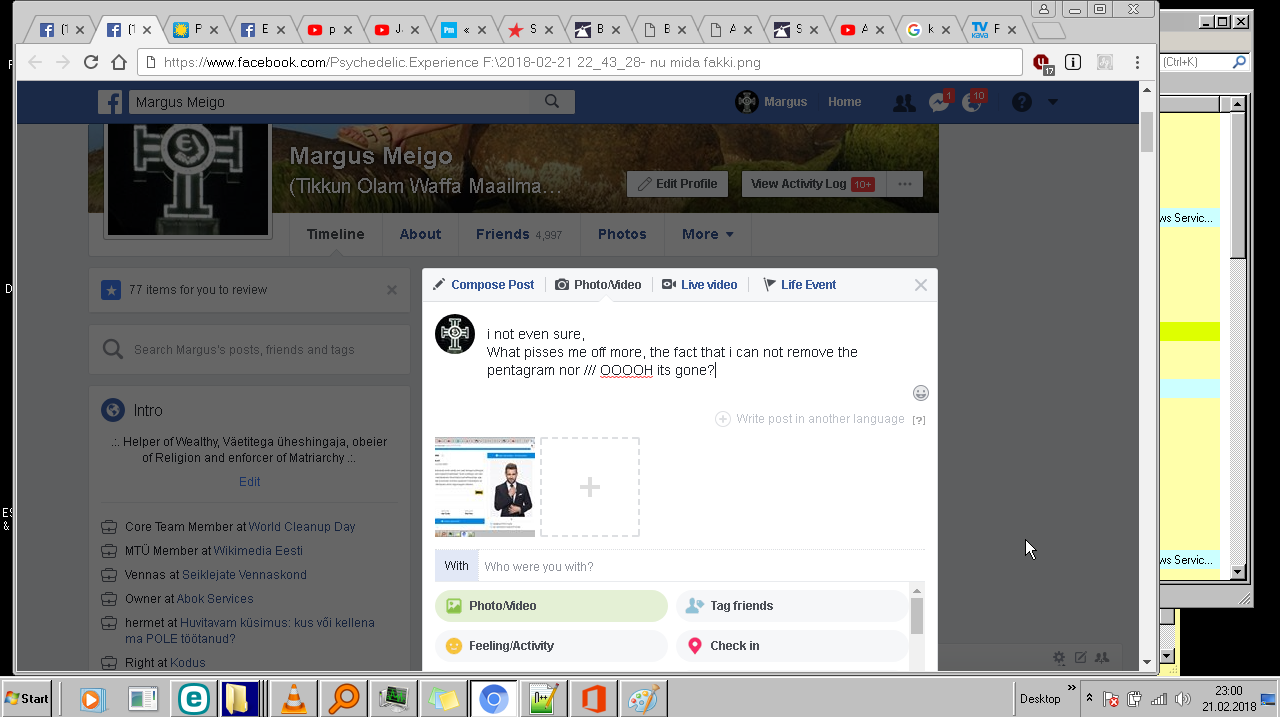This screenshot has width=1280, height=717.
Task: Click Edit under the Intro bio
Action: (250, 482)
